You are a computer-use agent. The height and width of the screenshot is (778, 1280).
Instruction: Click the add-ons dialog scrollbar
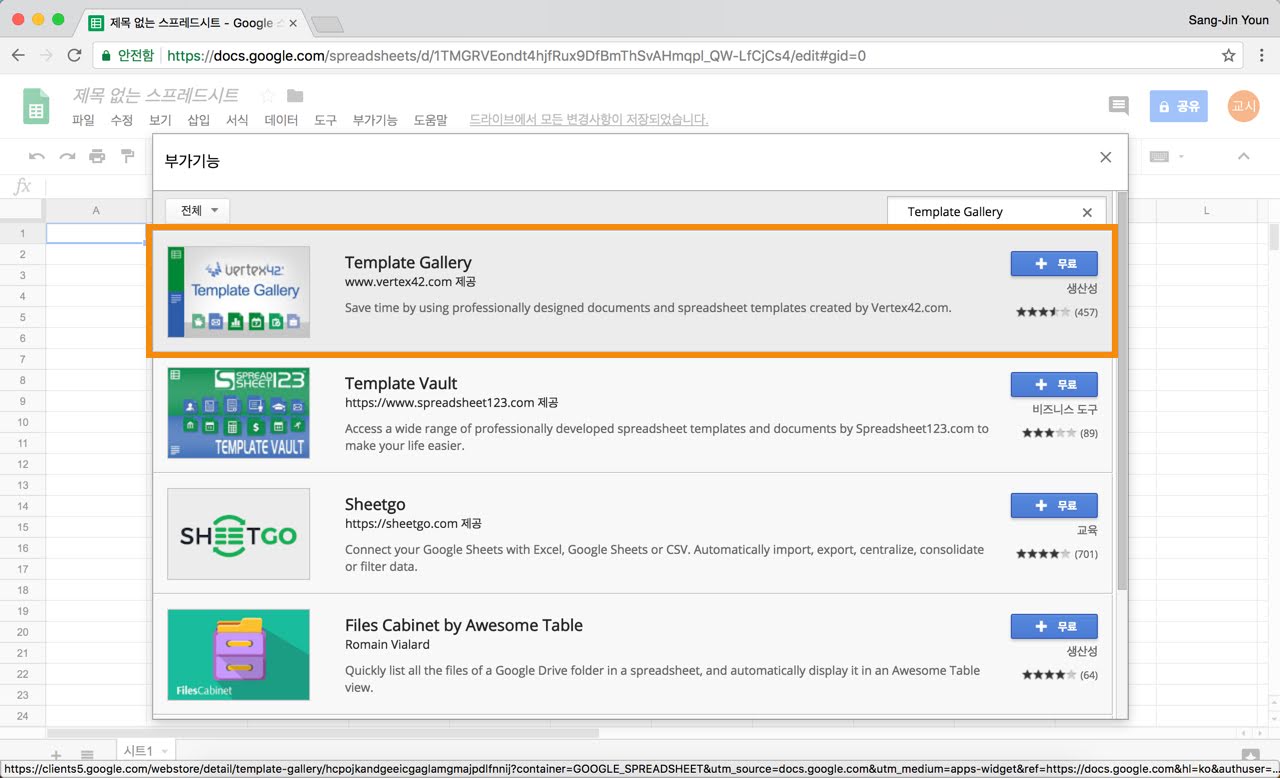tap(1121, 392)
